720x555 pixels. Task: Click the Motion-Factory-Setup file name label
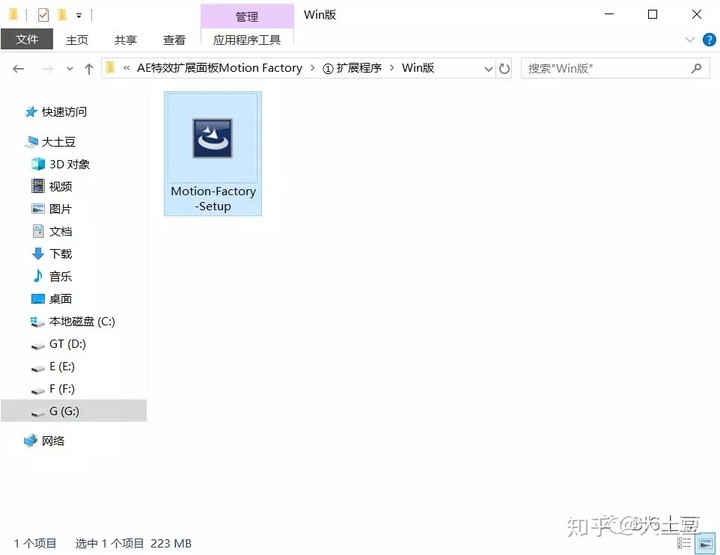(213, 198)
